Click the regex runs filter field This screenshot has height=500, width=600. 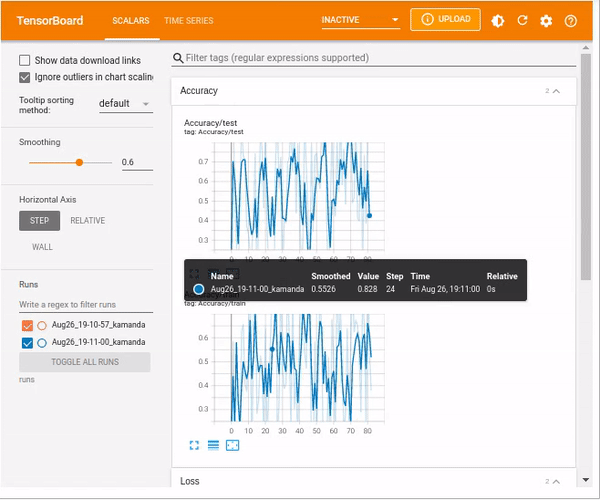click(x=86, y=305)
